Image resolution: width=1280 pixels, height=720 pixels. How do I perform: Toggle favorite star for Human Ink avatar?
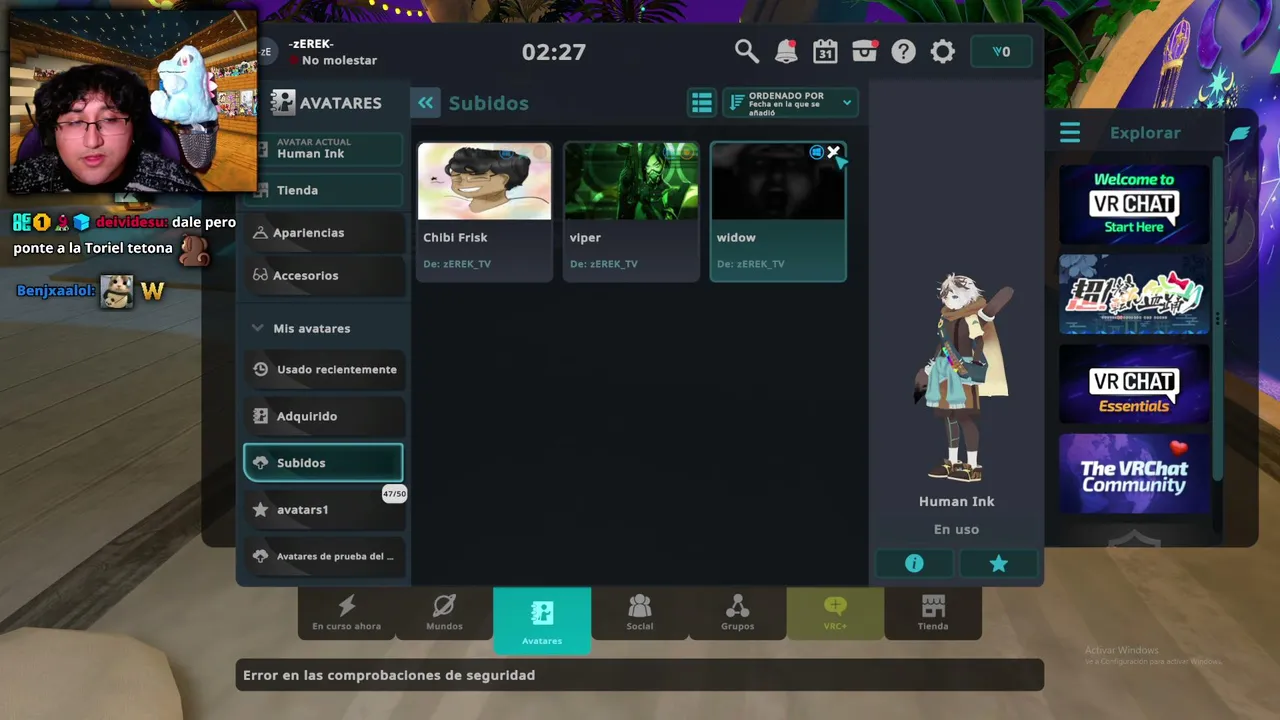[x=998, y=564]
